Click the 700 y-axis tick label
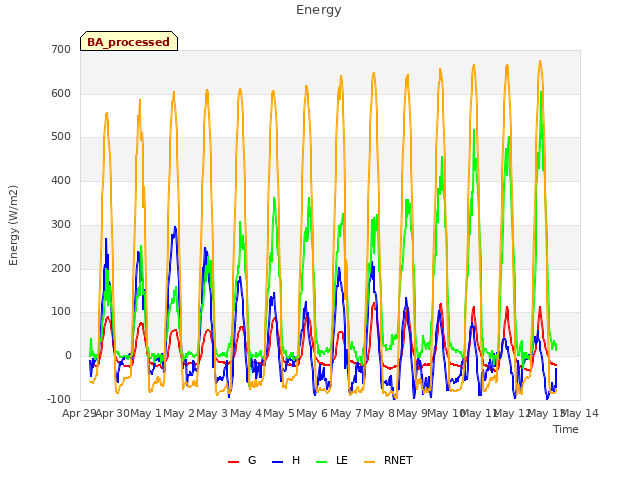Viewport: 640px width, 480px height. (x=61, y=49)
